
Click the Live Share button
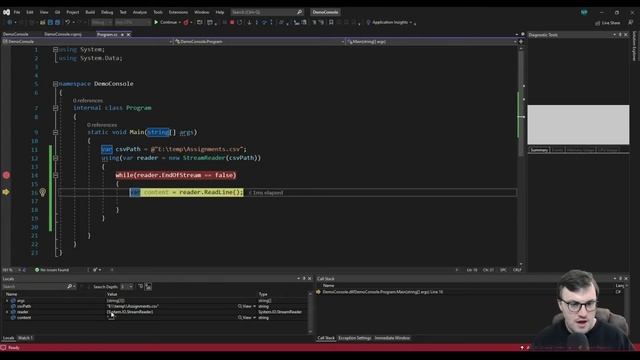[x=608, y=23]
